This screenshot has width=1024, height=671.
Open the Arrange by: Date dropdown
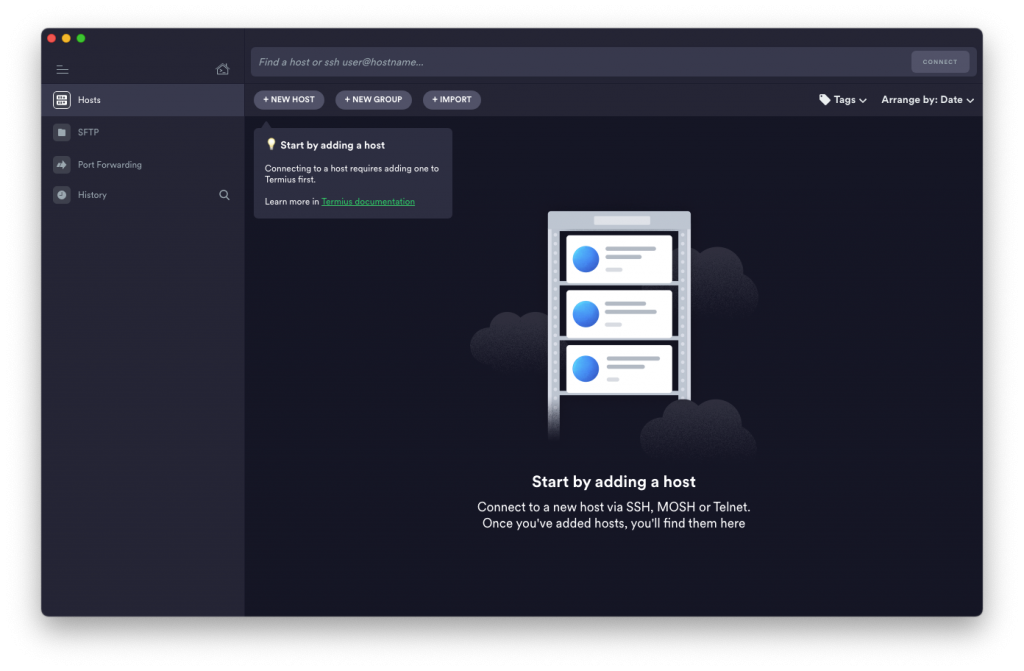[x=927, y=100]
